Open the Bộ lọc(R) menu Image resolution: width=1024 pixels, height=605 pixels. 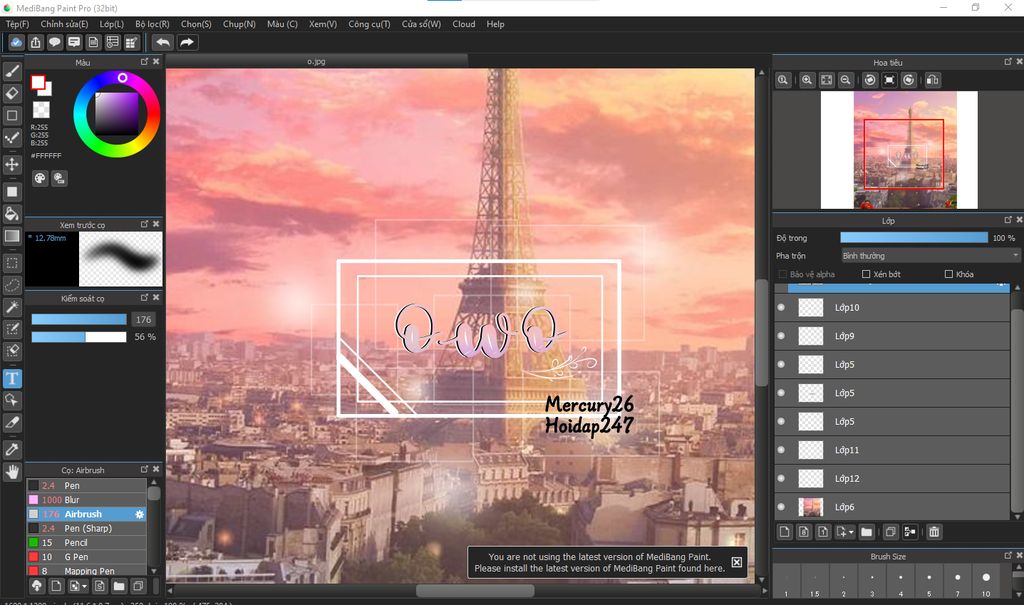[x=152, y=24]
